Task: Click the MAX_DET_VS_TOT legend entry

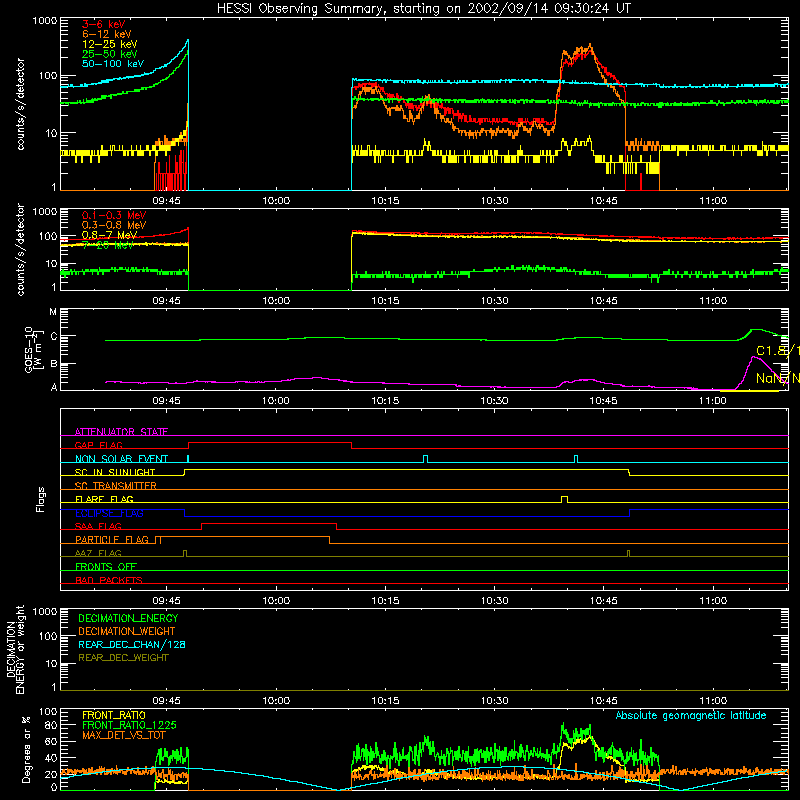Action: click(x=123, y=735)
